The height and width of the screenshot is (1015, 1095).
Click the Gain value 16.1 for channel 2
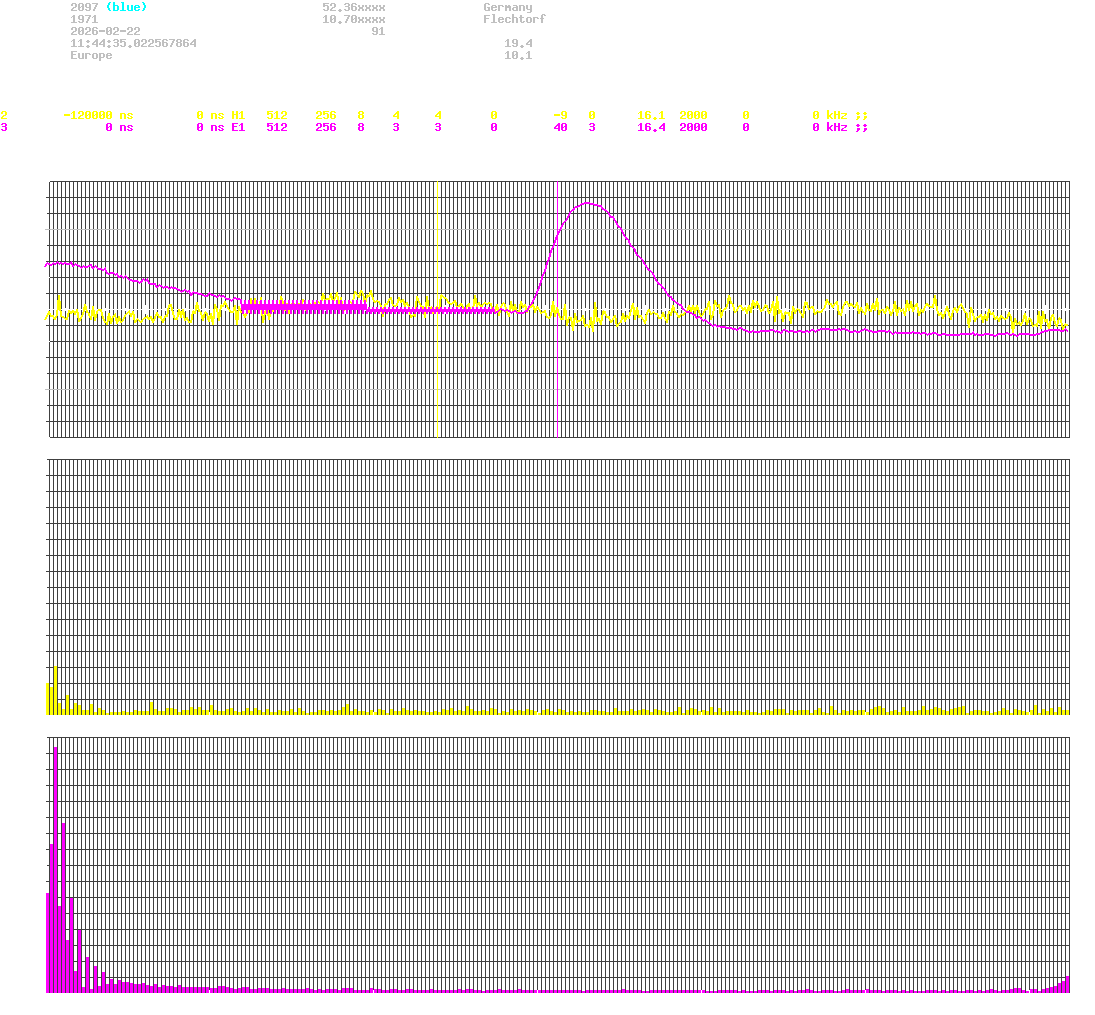[x=649, y=115]
